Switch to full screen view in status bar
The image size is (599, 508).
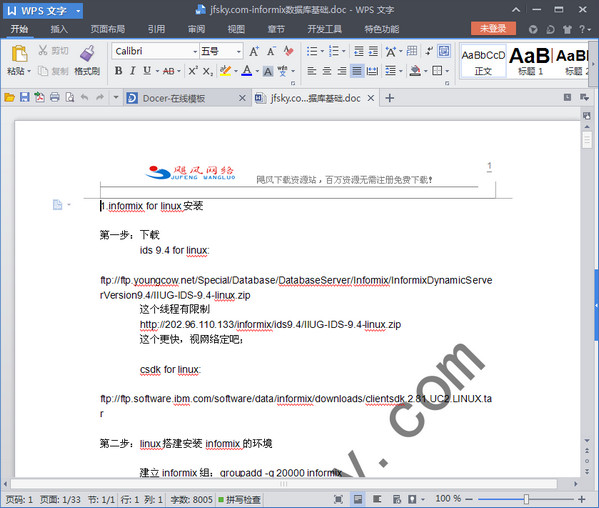pos(338,499)
